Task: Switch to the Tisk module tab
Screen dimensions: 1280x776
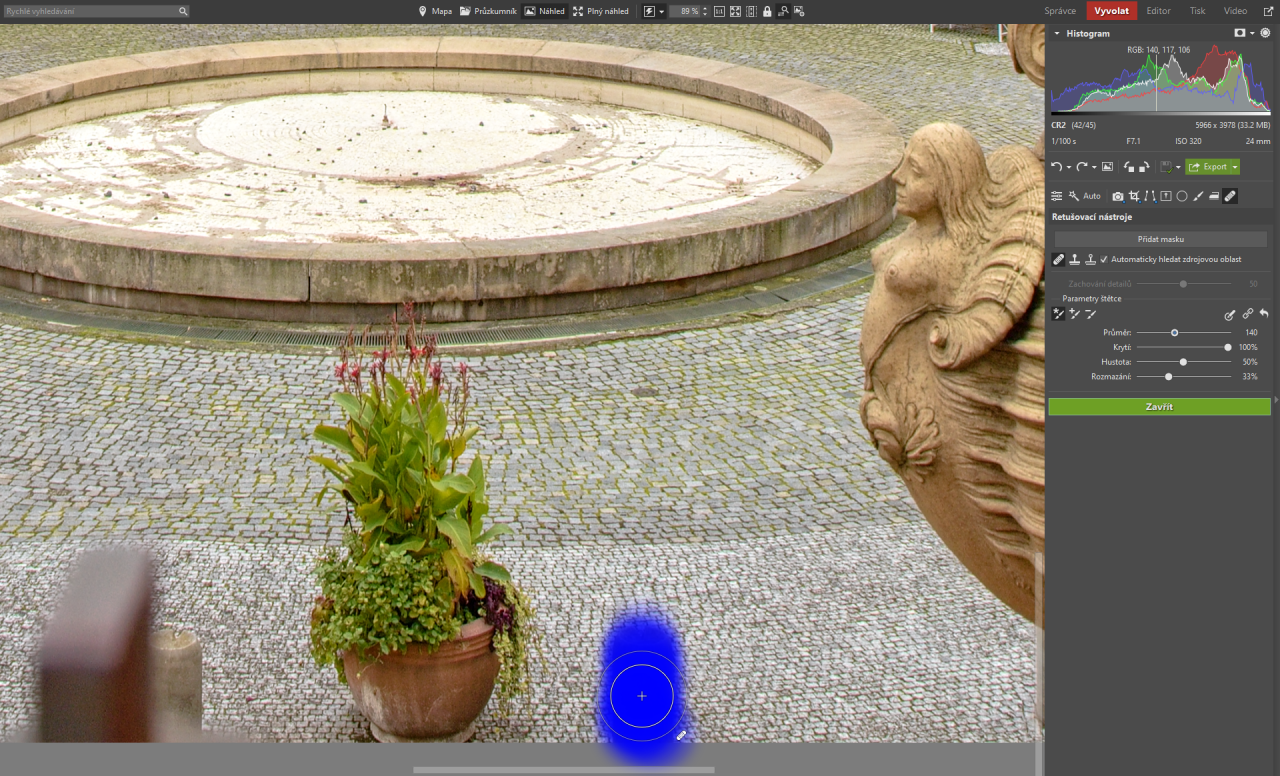Action: click(1197, 11)
